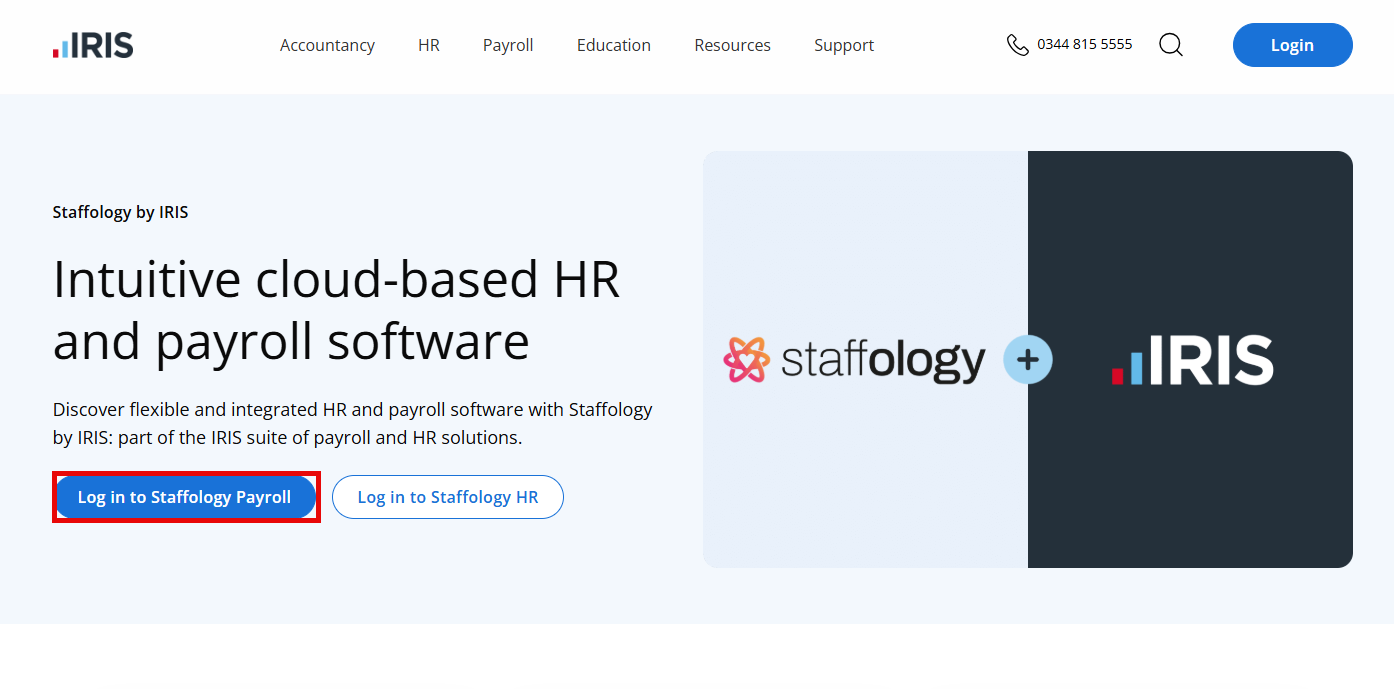Open the Accountancy menu
This screenshot has height=689, width=1394.
point(327,45)
